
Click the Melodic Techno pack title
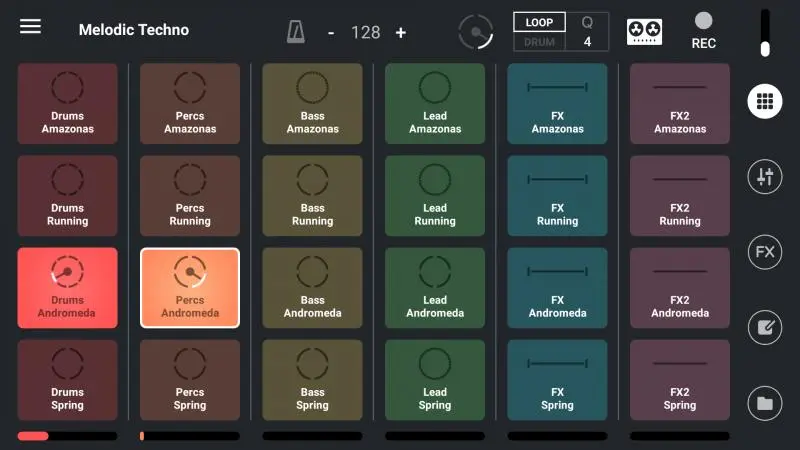(134, 30)
